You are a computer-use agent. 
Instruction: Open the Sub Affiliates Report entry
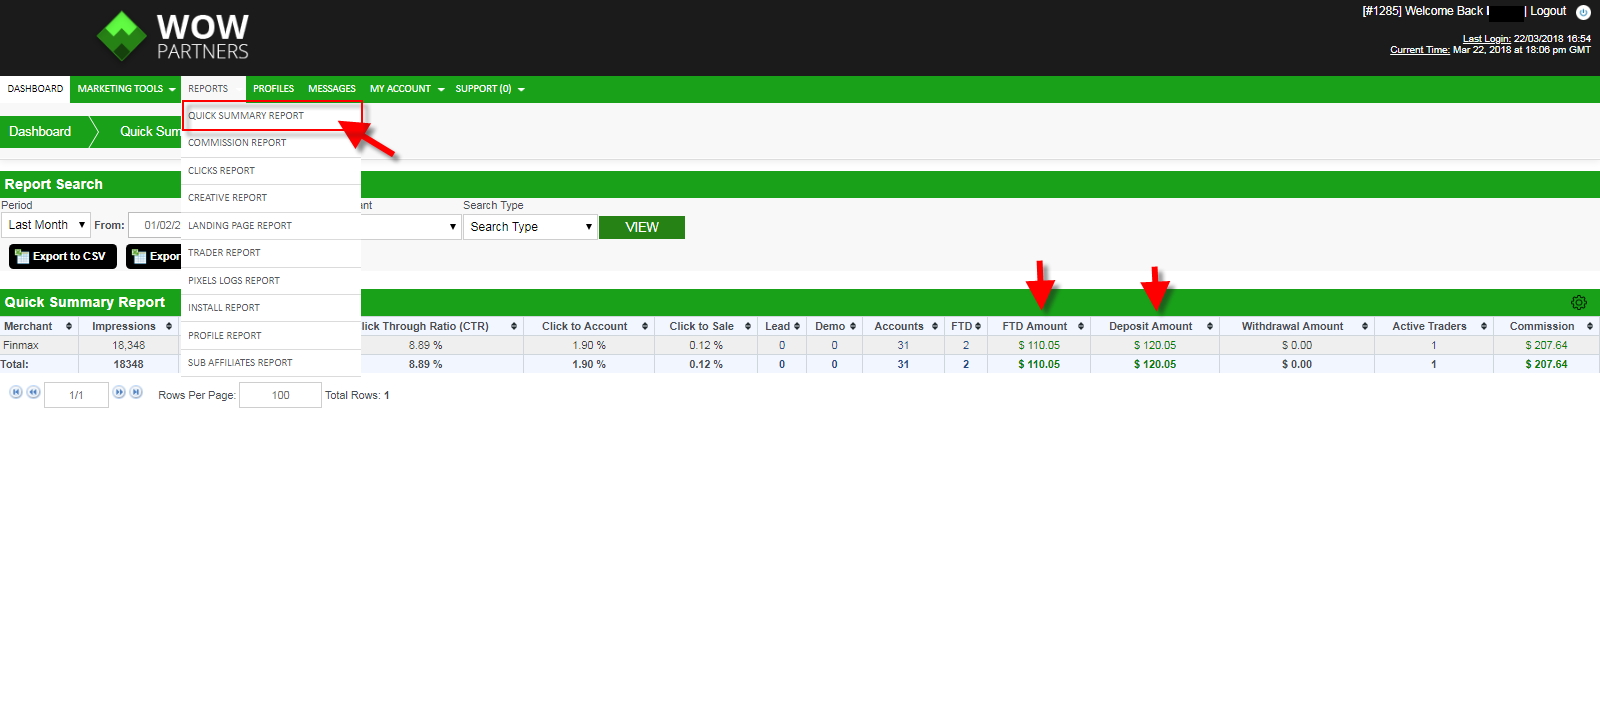pyautogui.click(x=240, y=363)
